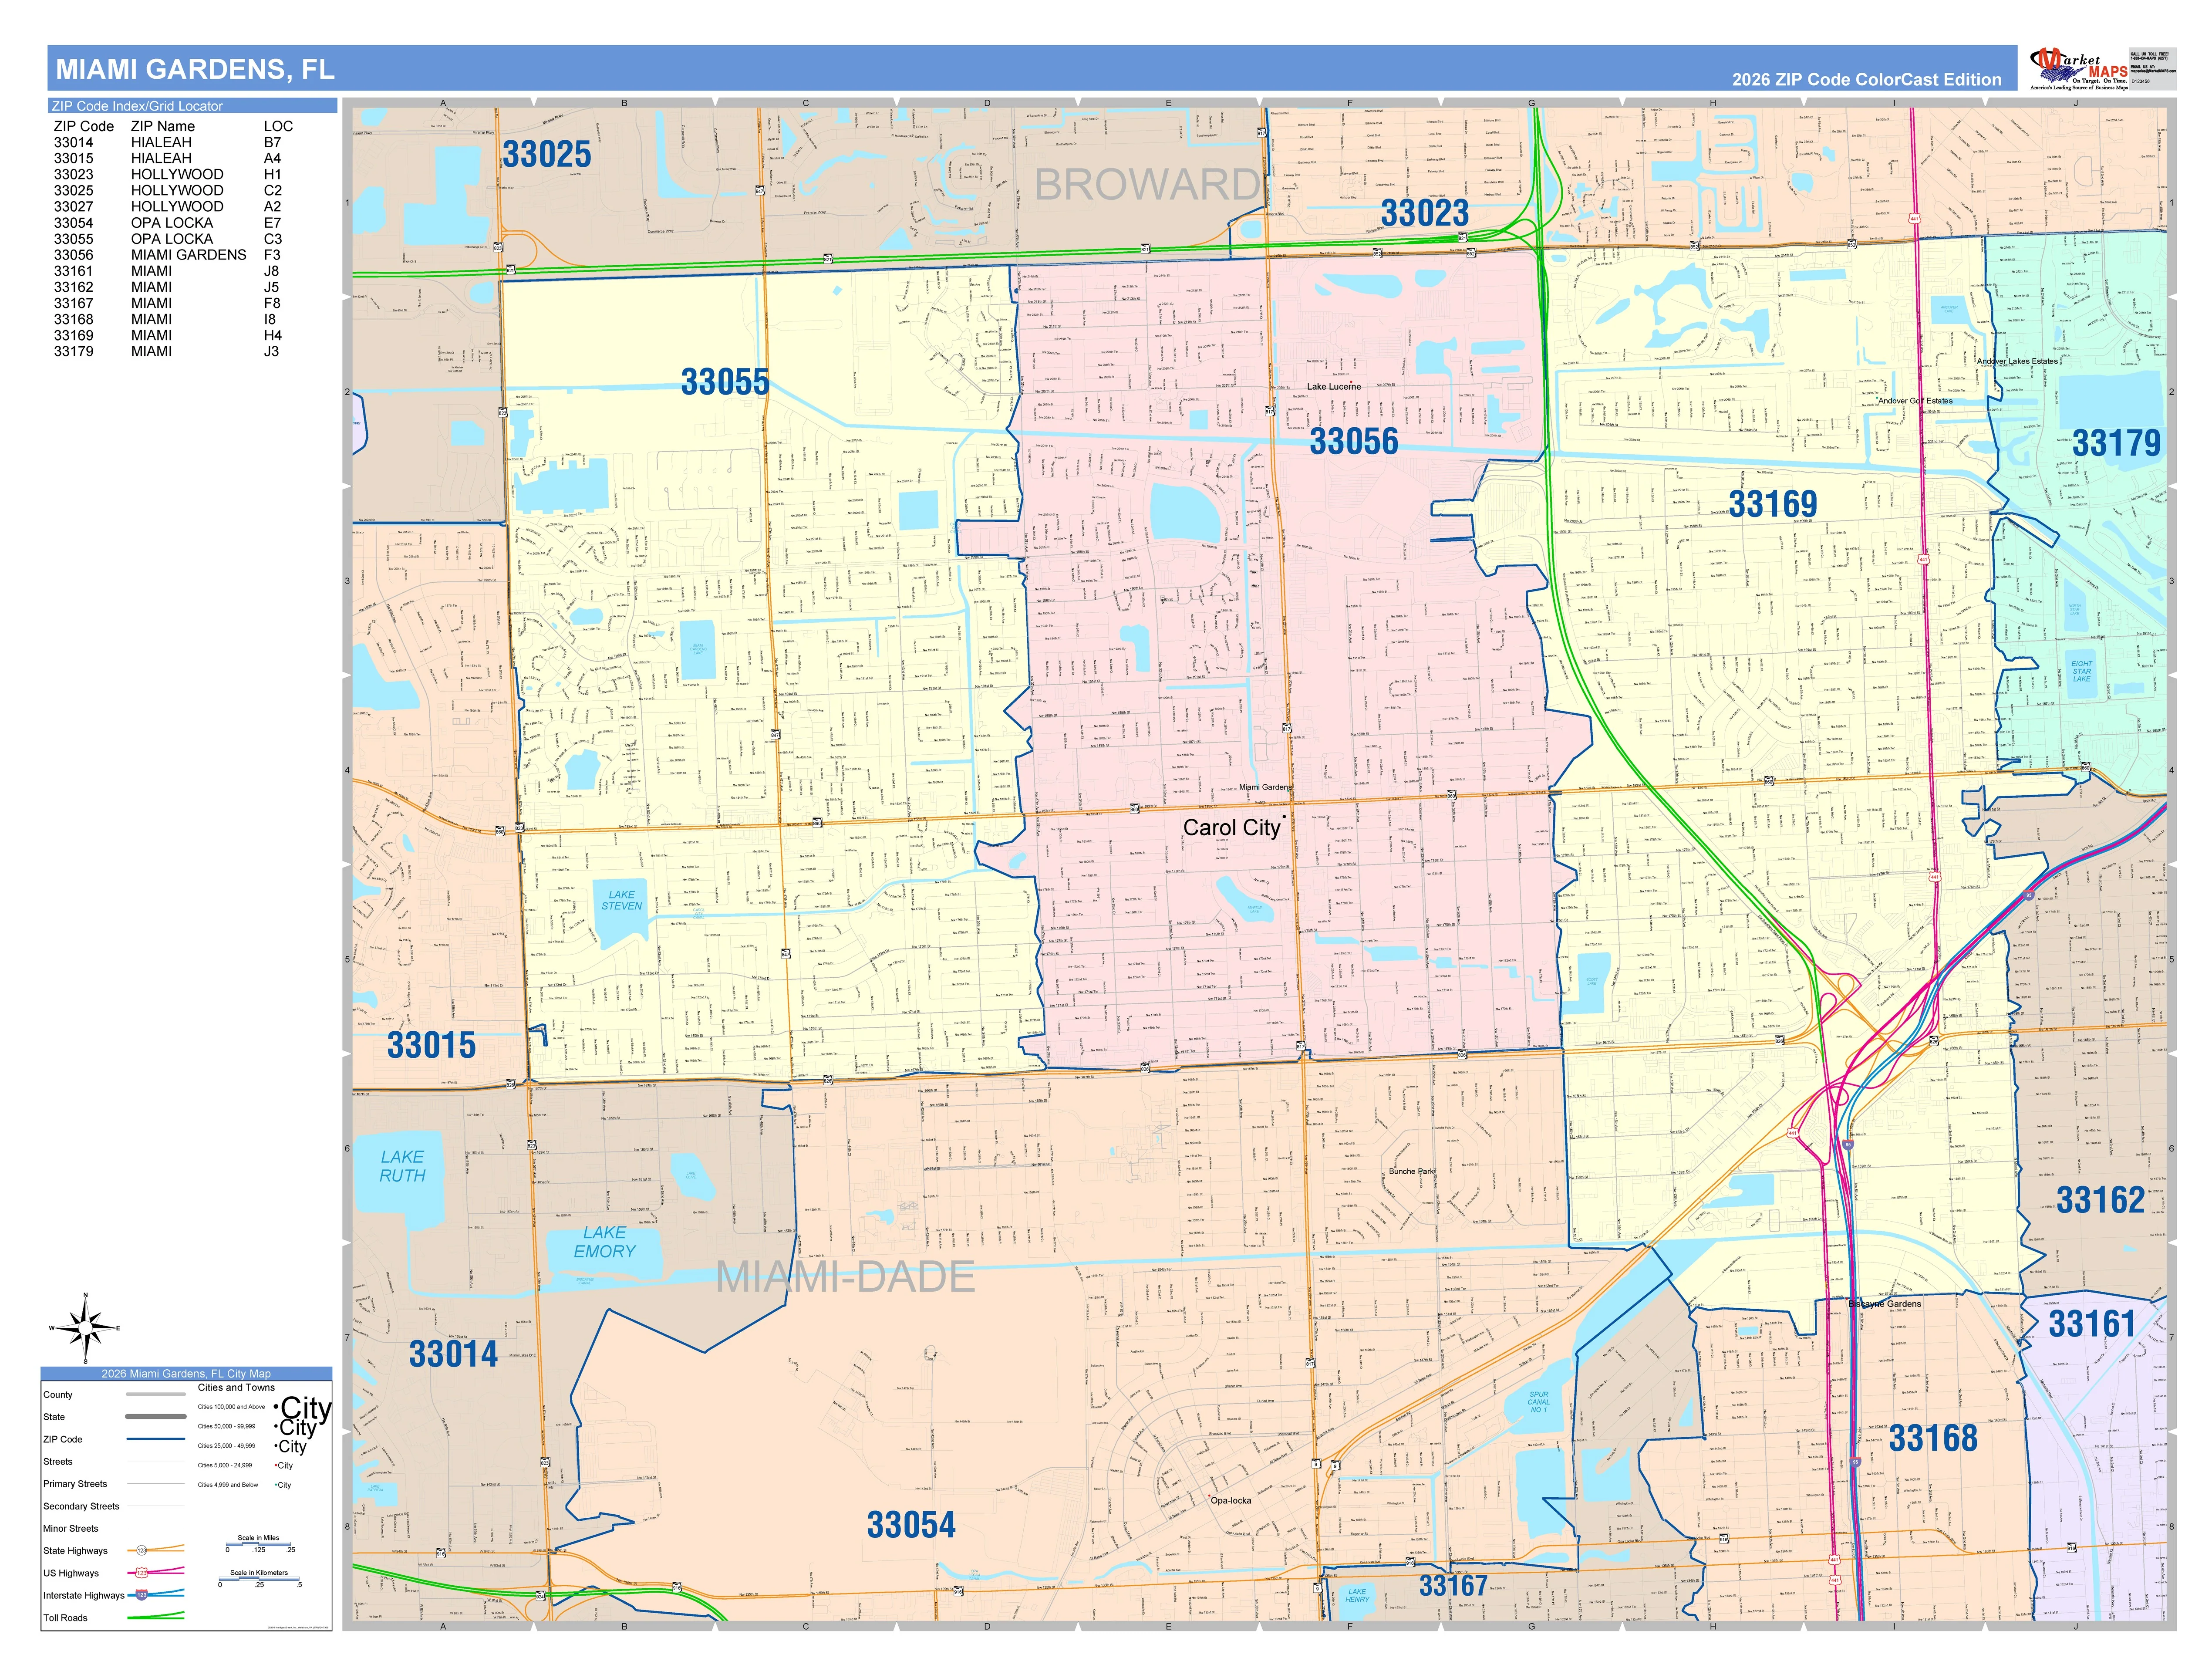Click the 33169 ZIP label on the map
Screen dimensions: 2212x1668
tap(1773, 504)
